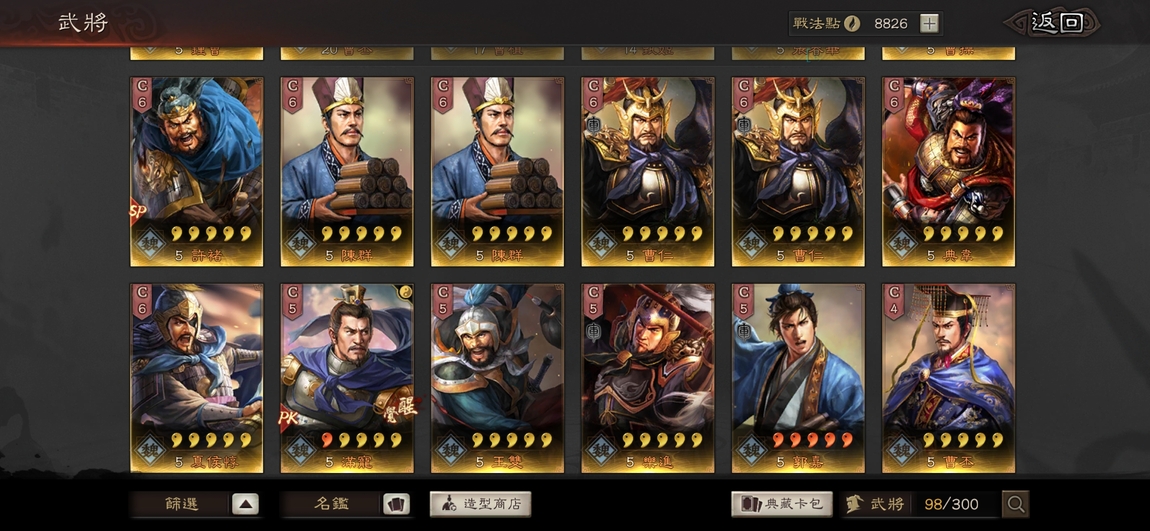Open the 典藏卡包 card pack
Viewport: 1150px width, 531px height.
click(782, 504)
